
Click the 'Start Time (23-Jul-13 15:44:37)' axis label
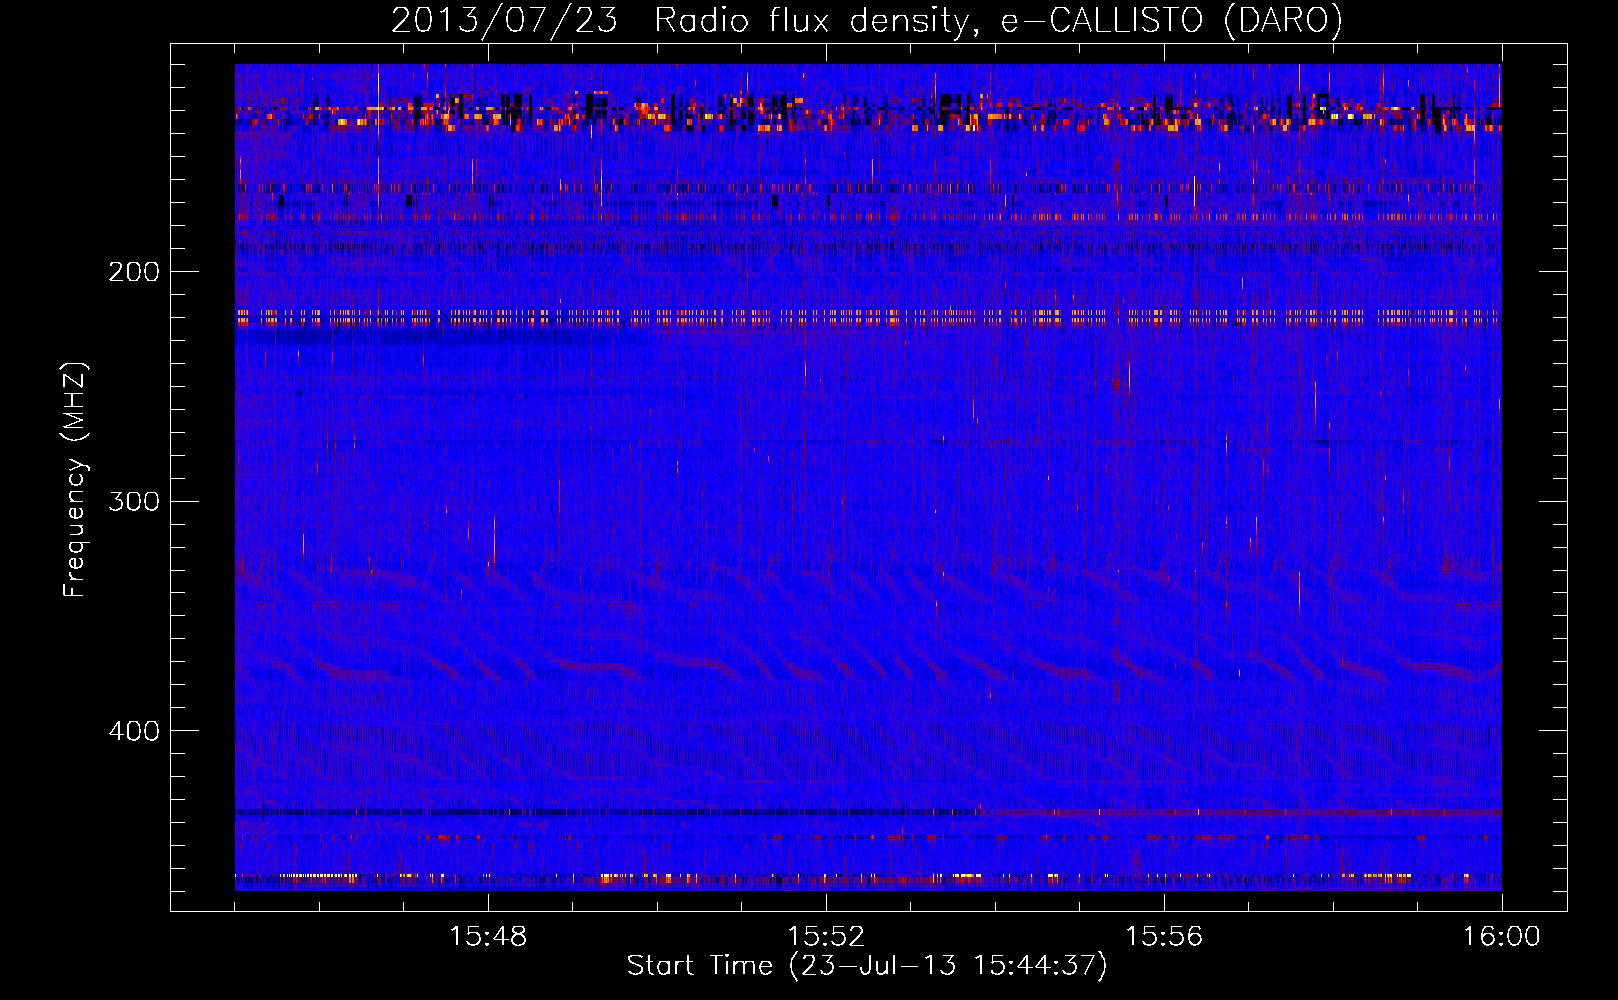[867, 966]
